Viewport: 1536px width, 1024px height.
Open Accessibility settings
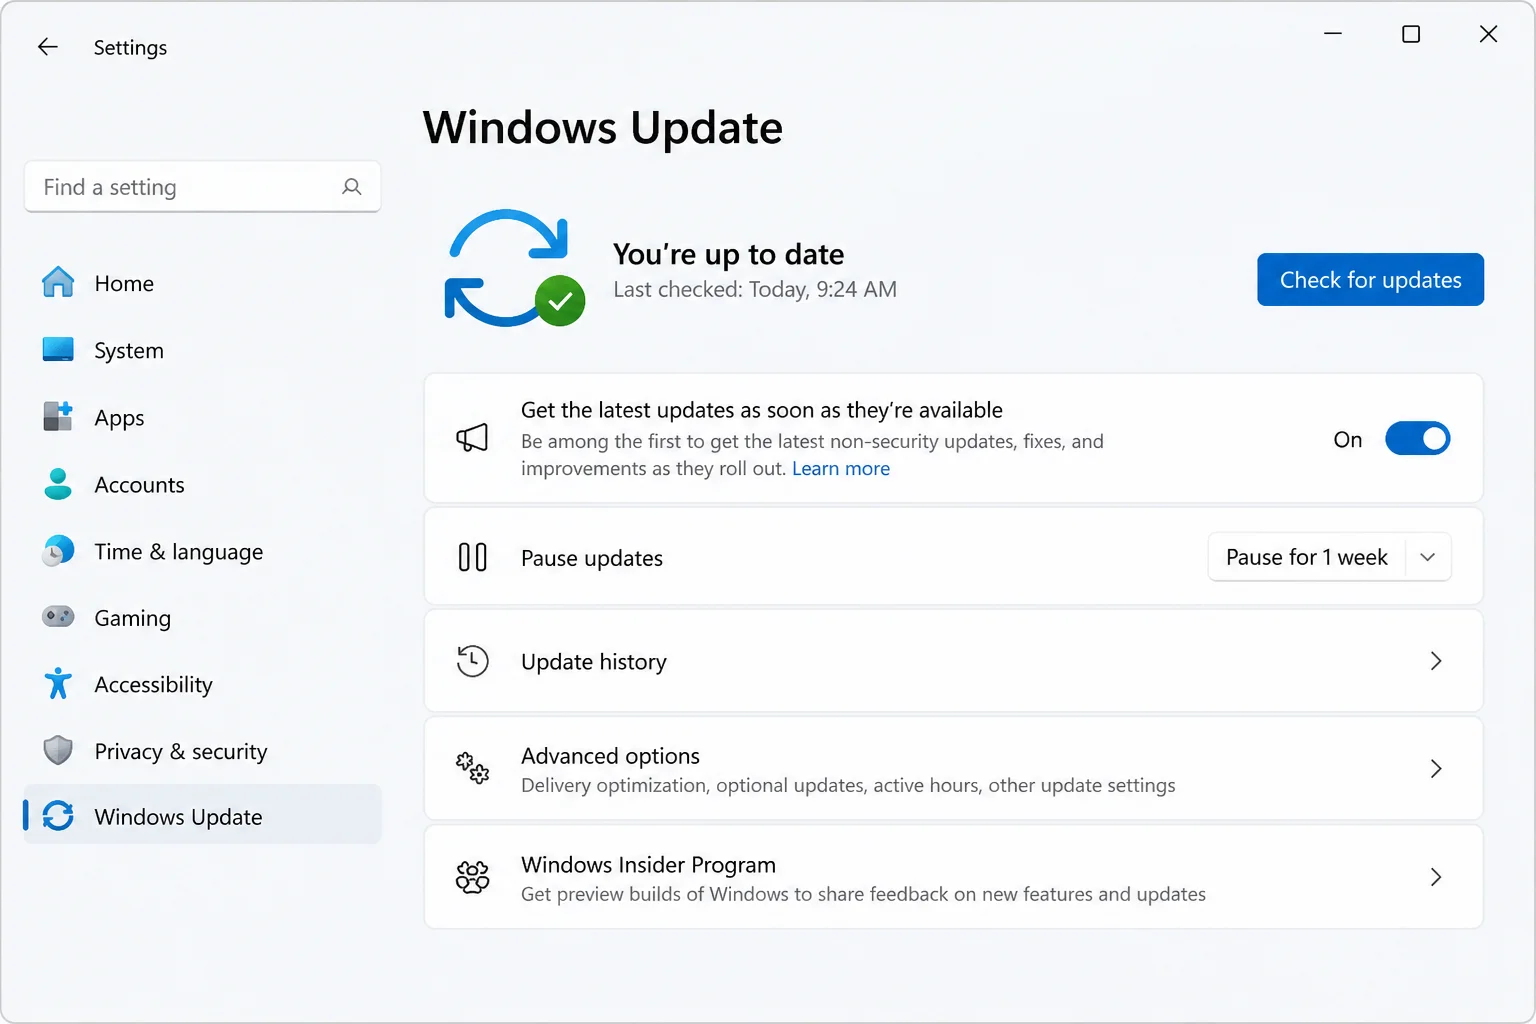pos(203,684)
